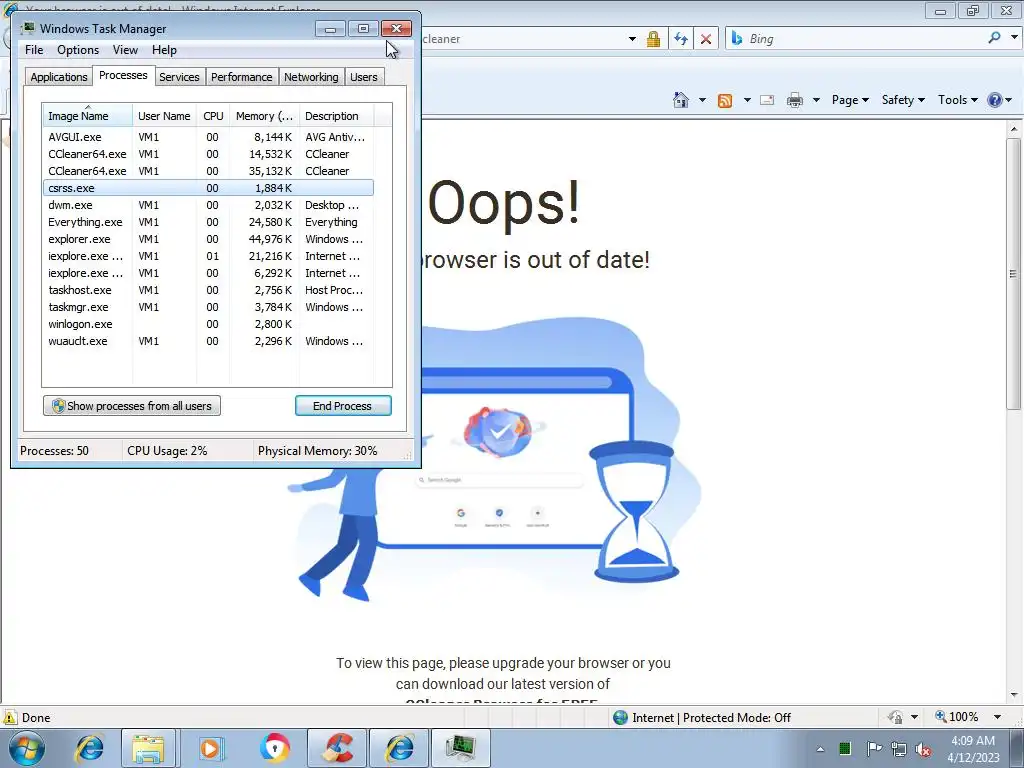Click the muted volume tray icon
Image resolution: width=1024 pixels, height=768 pixels.
[923, 749]
